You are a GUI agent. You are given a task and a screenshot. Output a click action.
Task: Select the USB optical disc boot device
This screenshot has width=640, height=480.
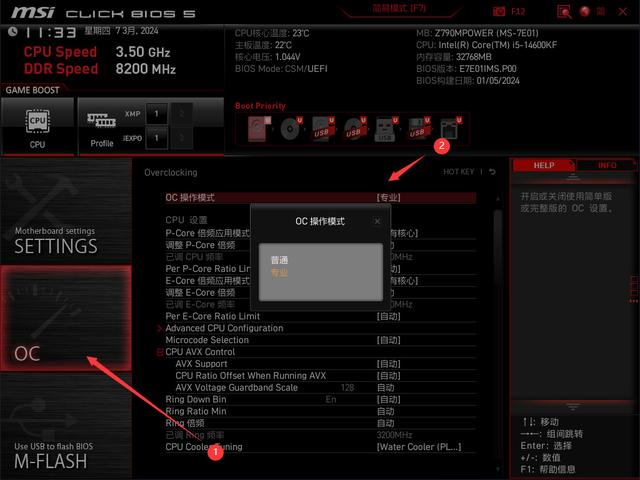(x=355, y=129)
